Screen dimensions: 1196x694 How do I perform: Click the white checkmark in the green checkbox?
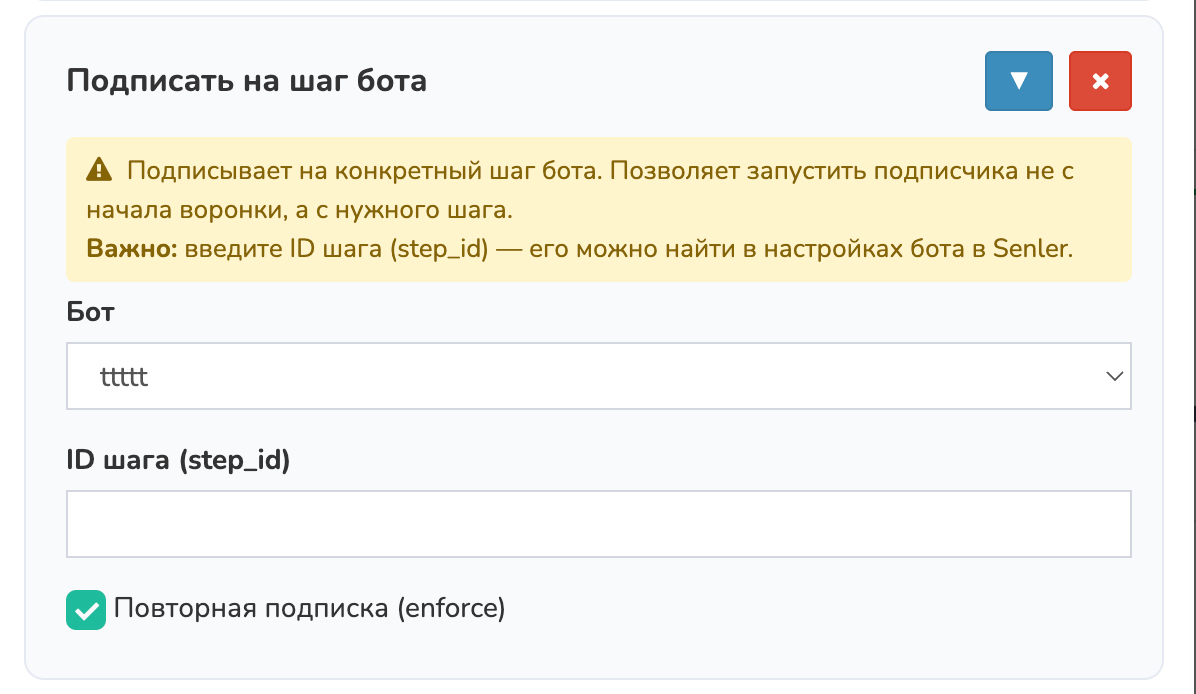(87, 609)
